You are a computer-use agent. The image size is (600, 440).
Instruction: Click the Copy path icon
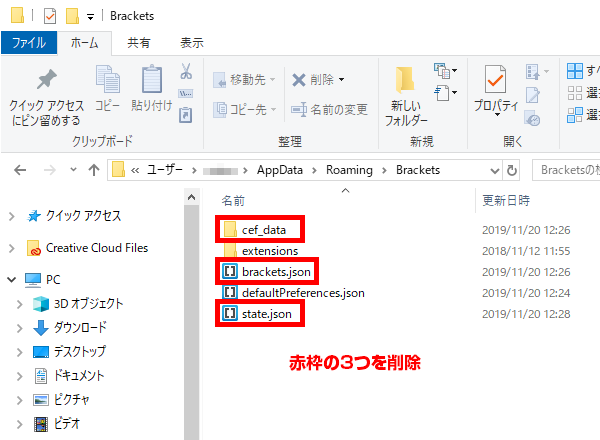pos(186,94)
